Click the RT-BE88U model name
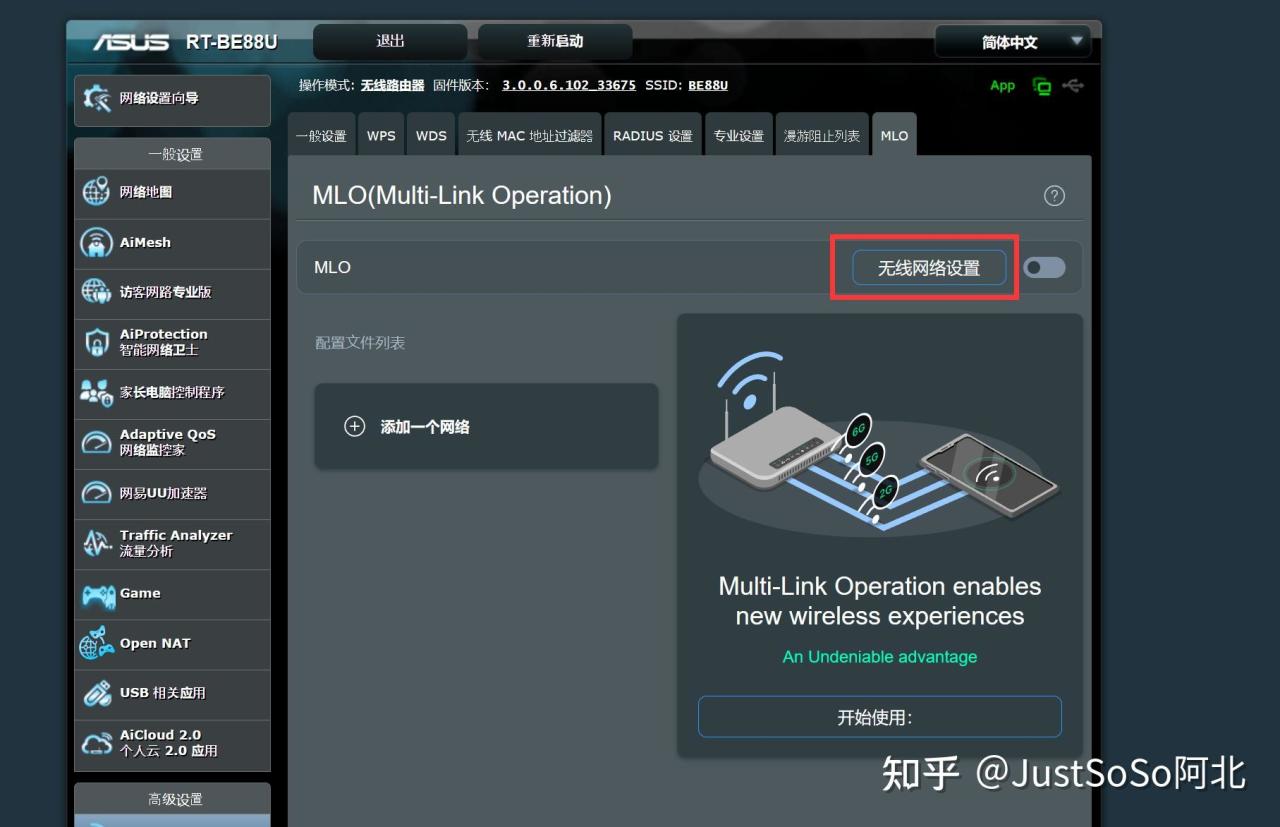1280x827 pixels. (x=231, y=43)
